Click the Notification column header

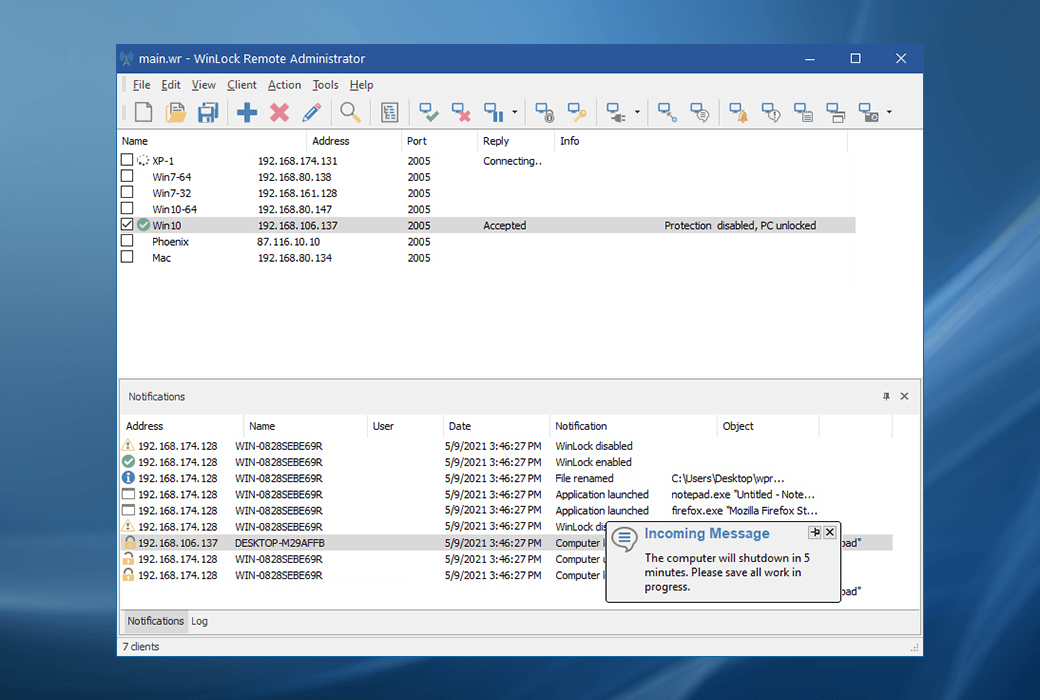(x=633, y=426)
